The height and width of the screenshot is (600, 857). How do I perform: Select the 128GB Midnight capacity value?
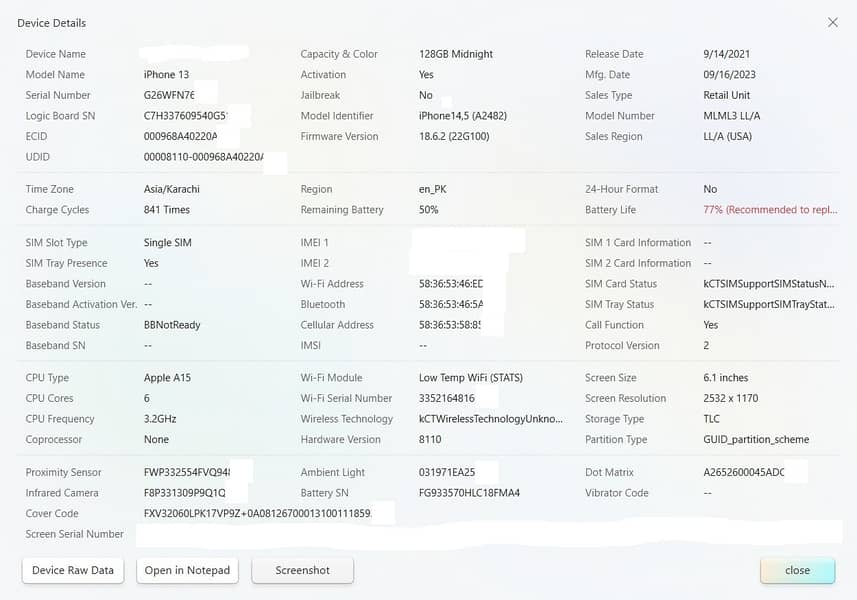pyautogui.click(x=456, y=54)
